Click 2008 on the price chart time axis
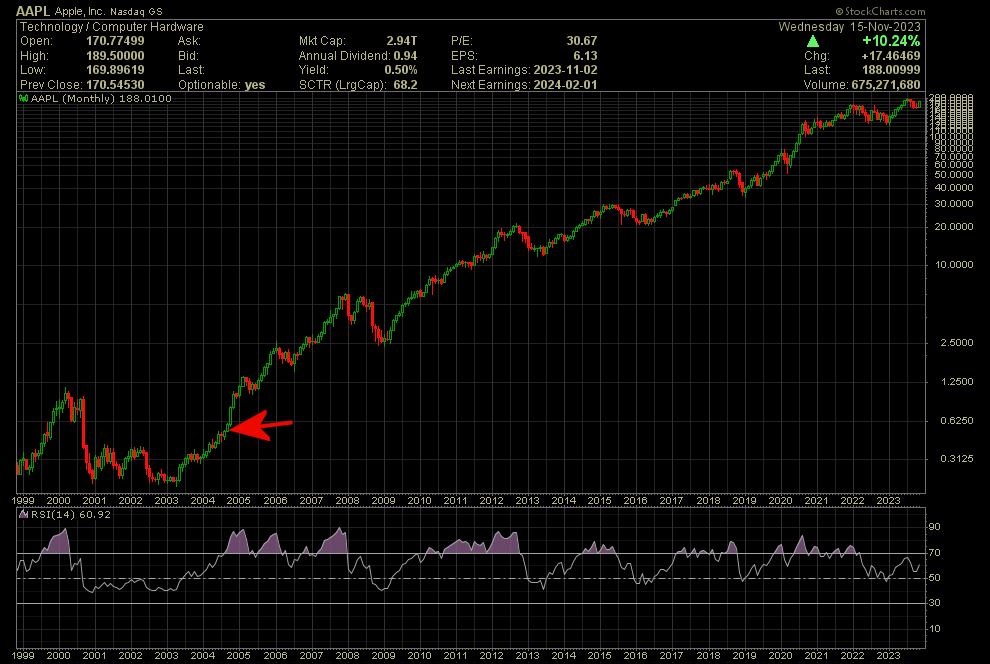This screenshot has width=990, height=664. (x=347, y=501)
